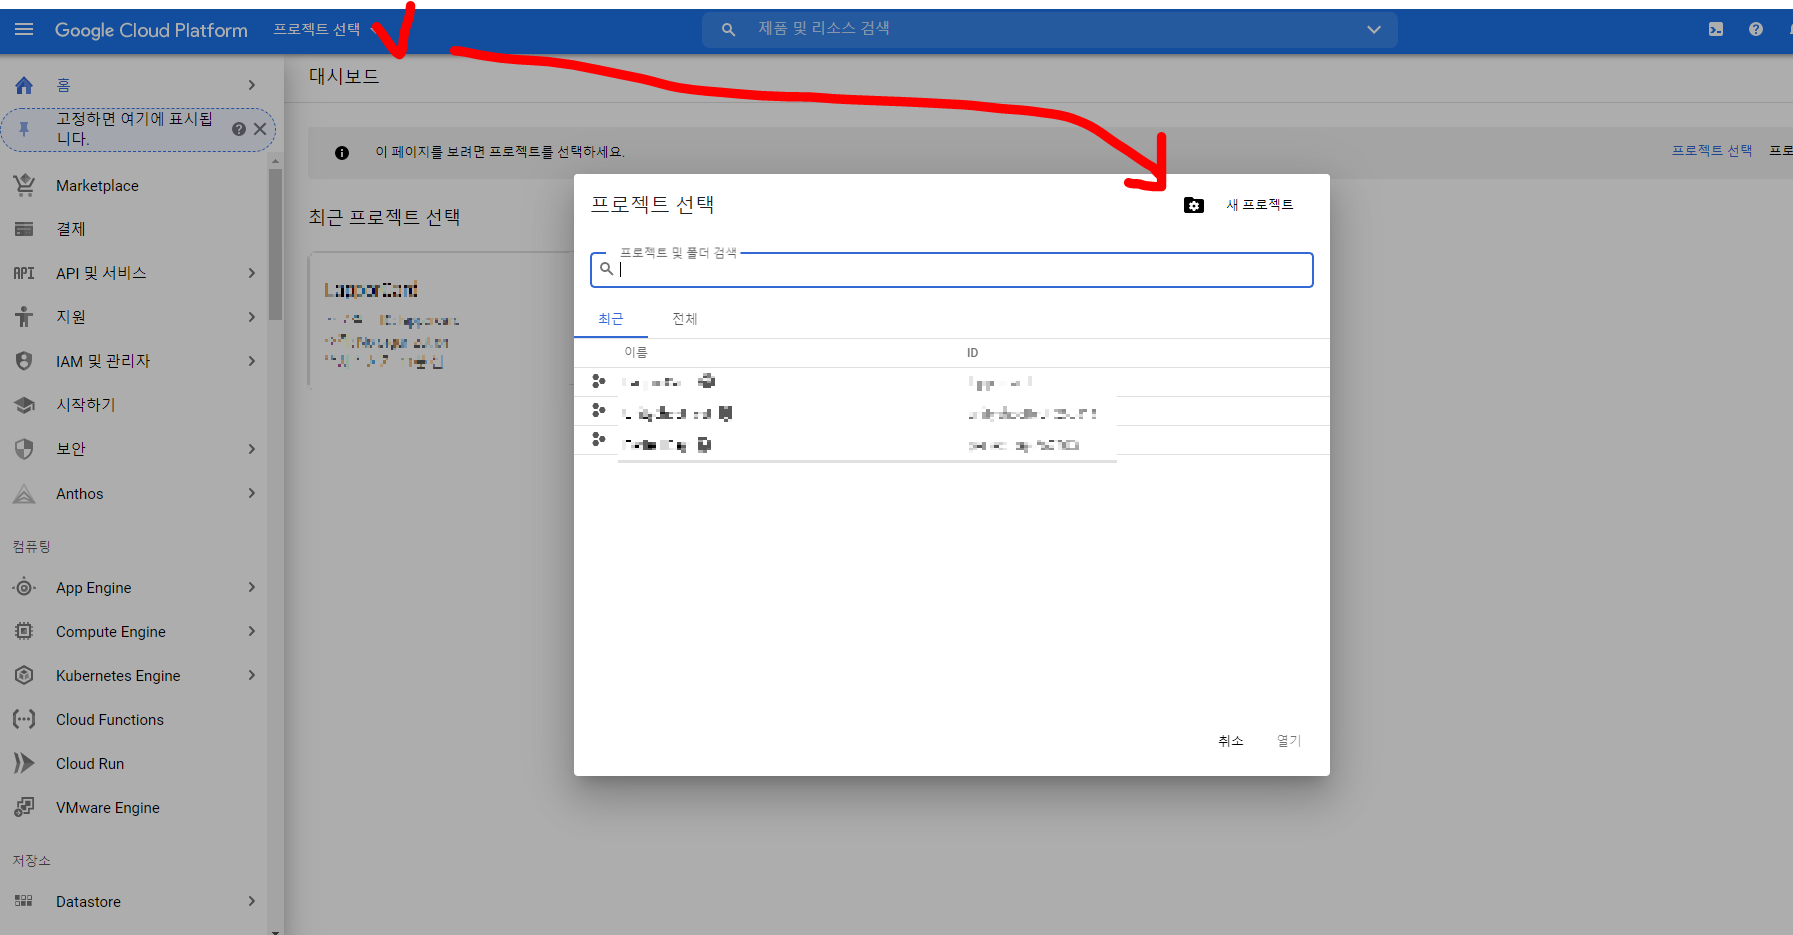This screenshot has width=1793, height=935.
Task: Expand the top search bar dropdown arrow
Action: click(1374, 30)
